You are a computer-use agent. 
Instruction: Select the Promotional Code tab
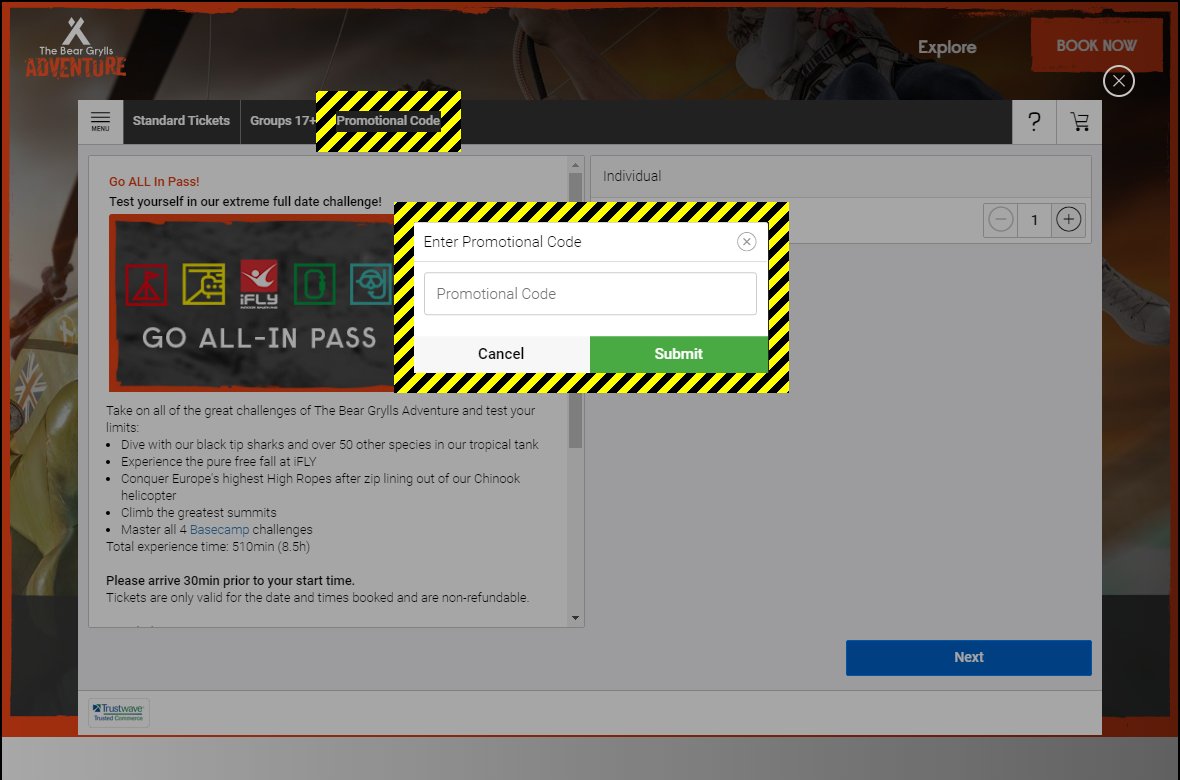click(388, 121)
